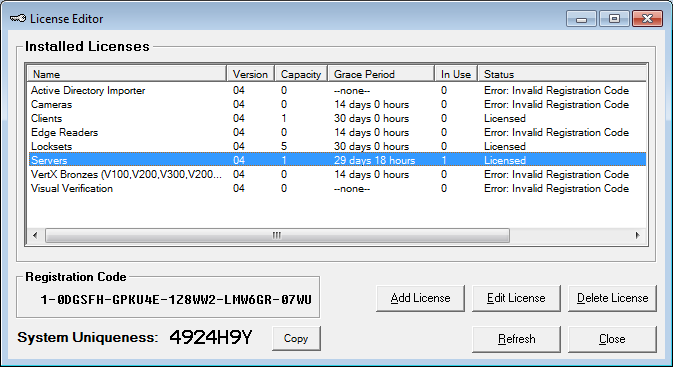Select the Cameras license row
This screenshot has width=673, height=367.
click(x=337, y=104)
